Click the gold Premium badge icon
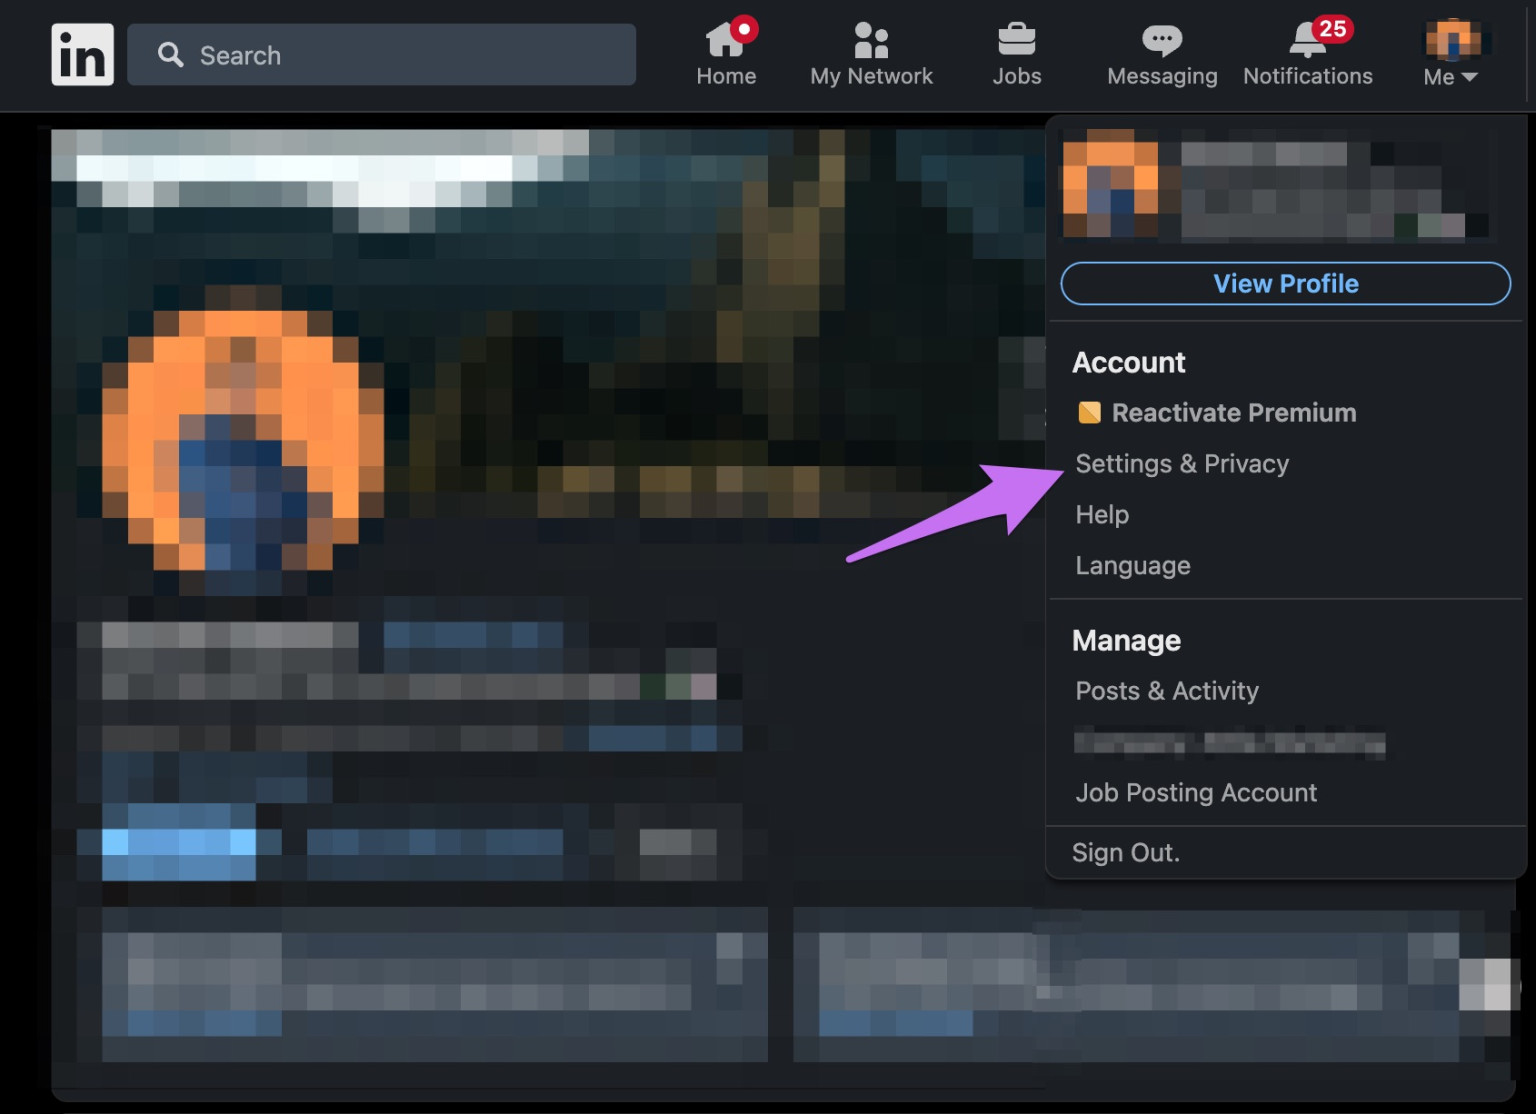The width and height of the screenshot is (1536, 1114). (x=1089, y=413)
